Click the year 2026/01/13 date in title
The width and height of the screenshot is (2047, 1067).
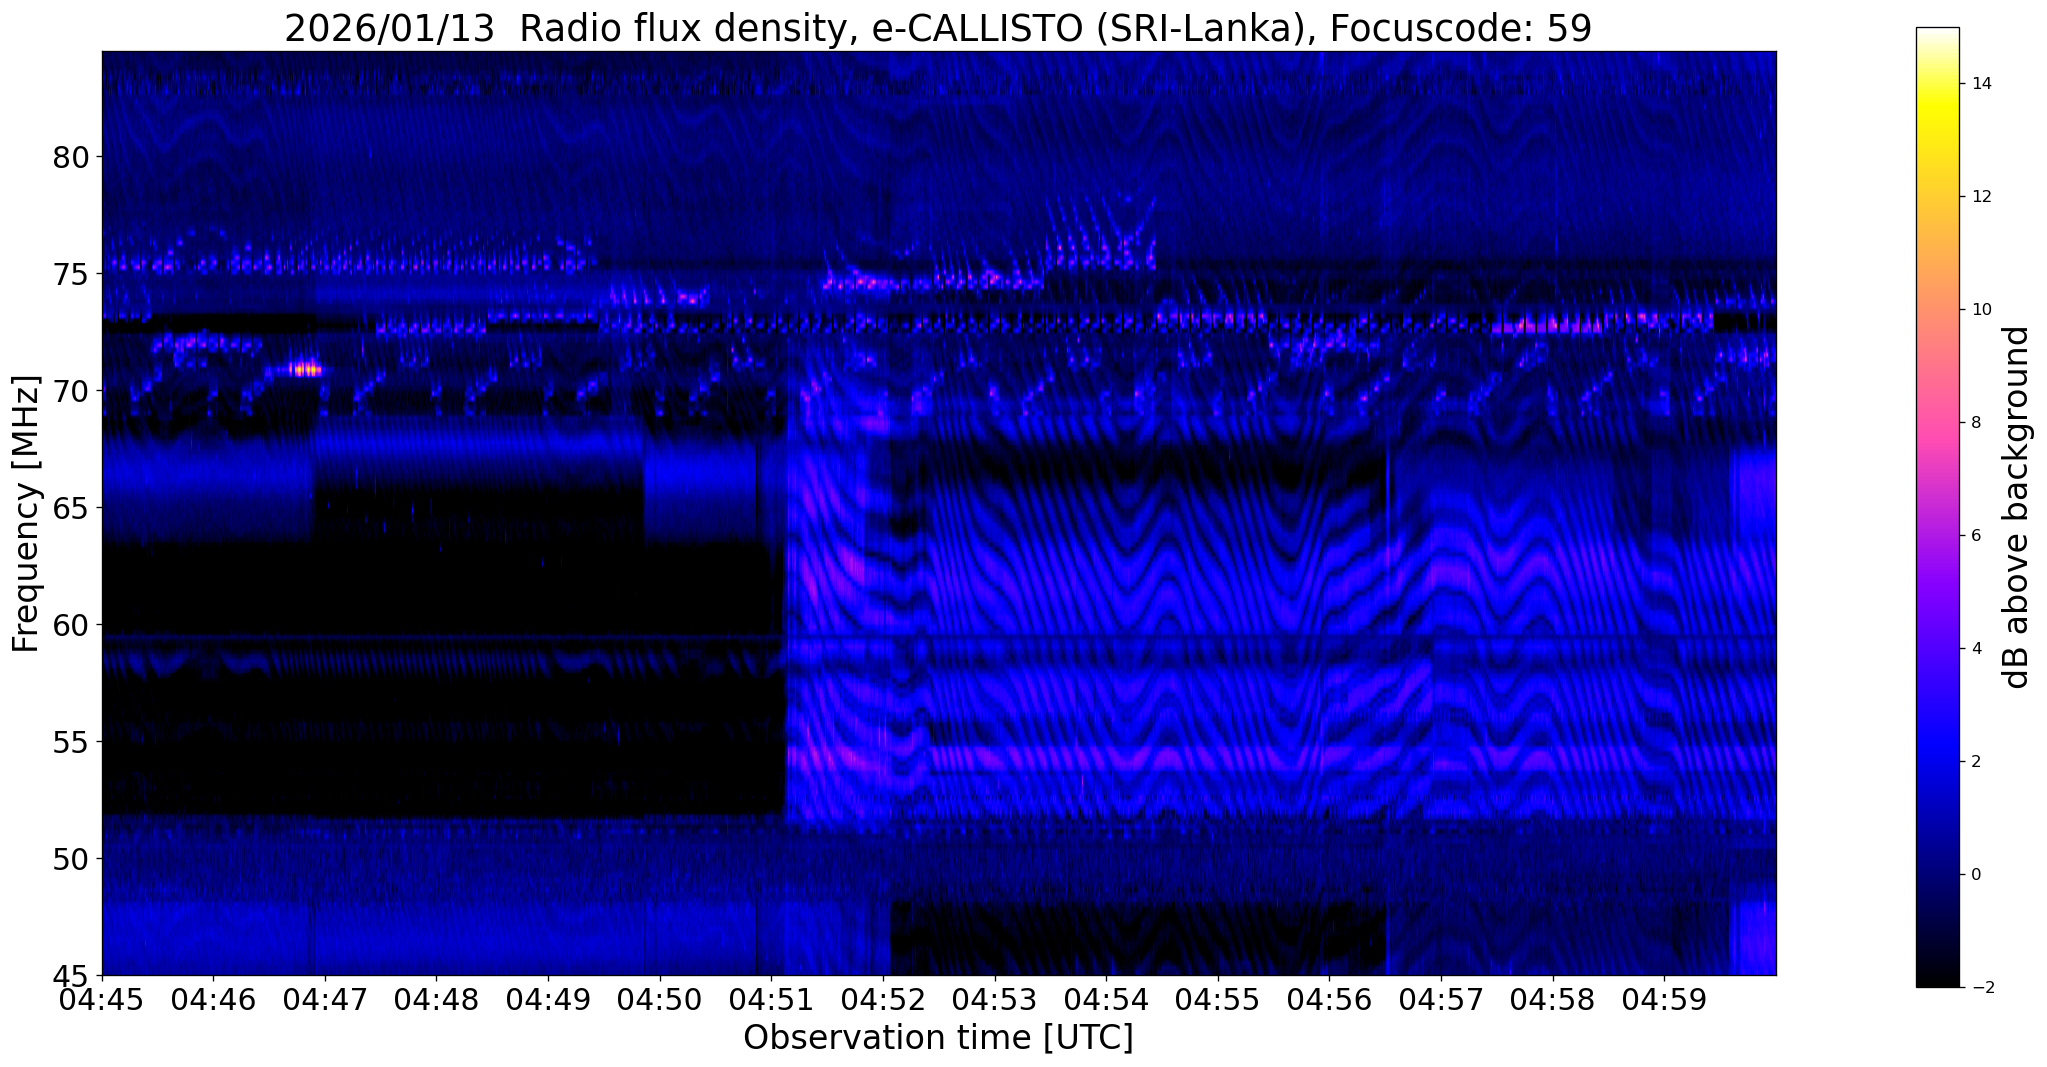[x=390, y=28]
